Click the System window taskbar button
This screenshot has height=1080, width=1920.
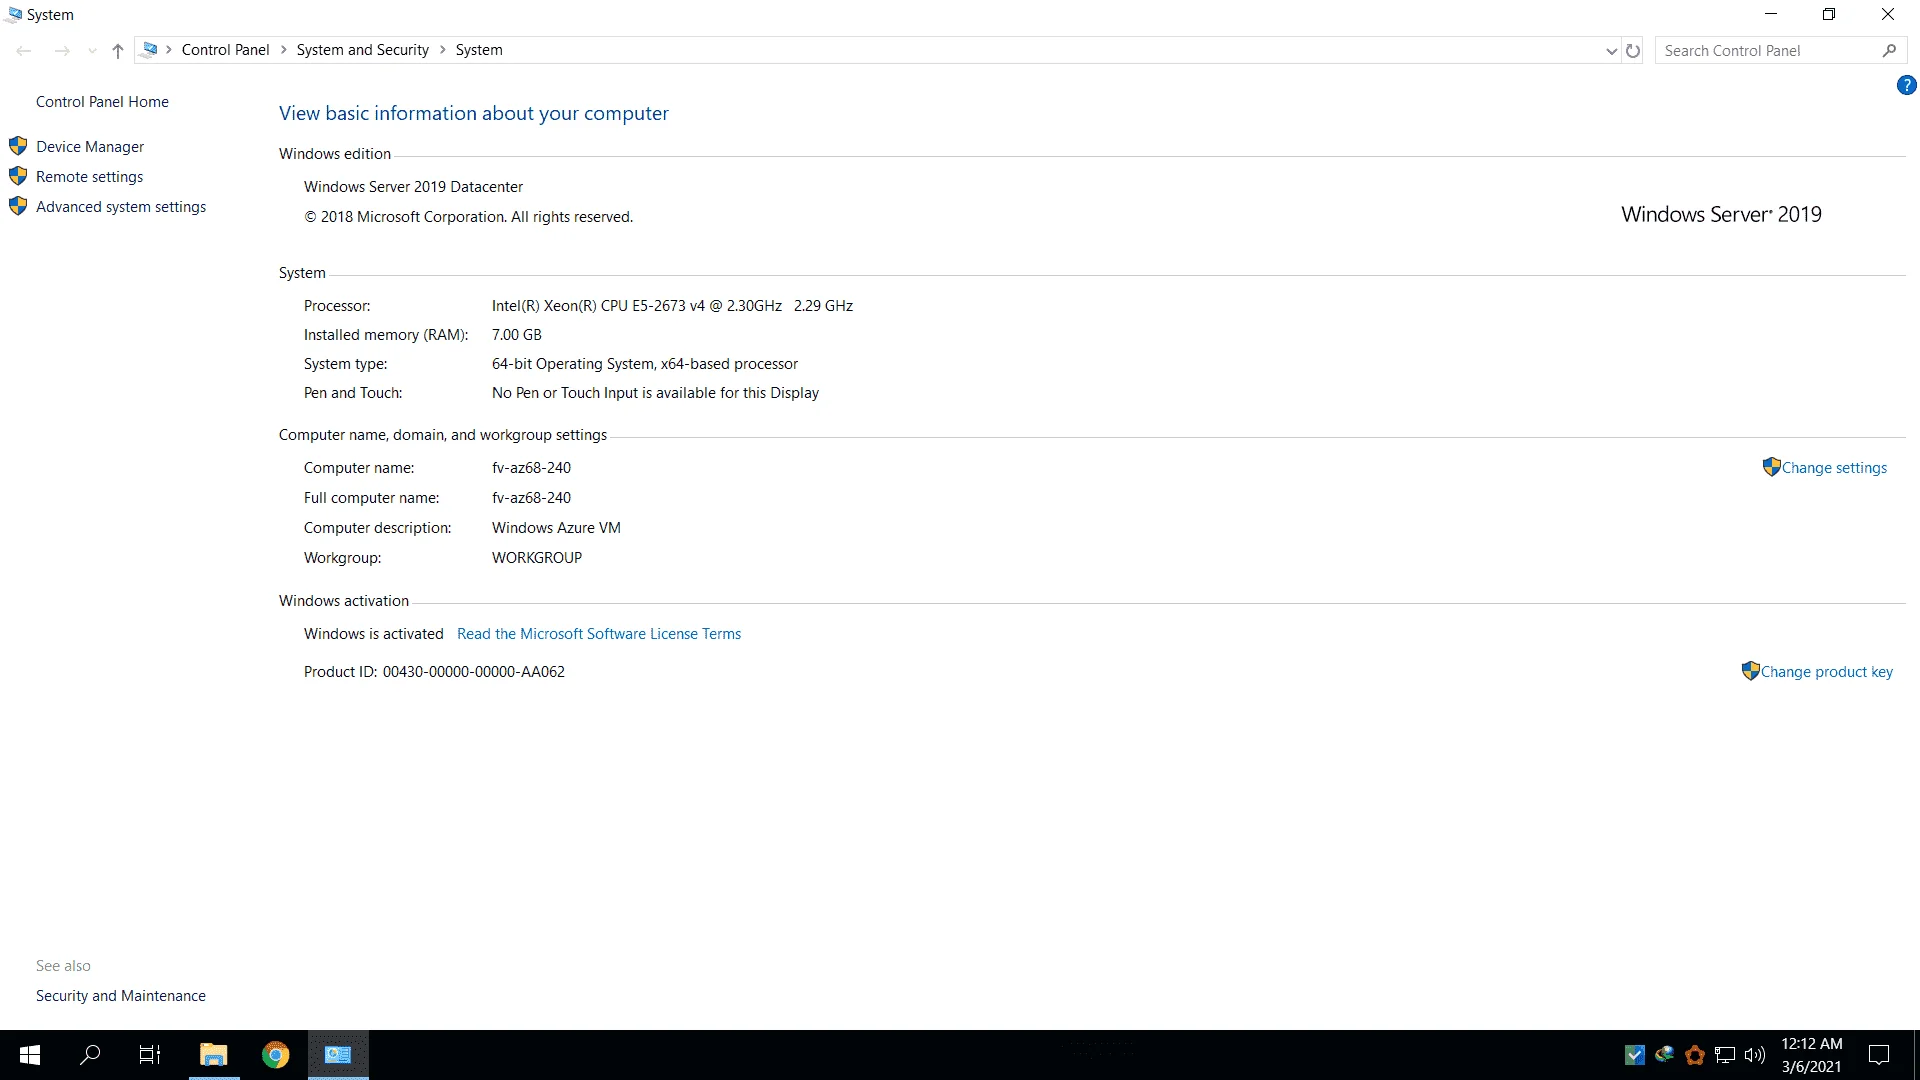338,1055
